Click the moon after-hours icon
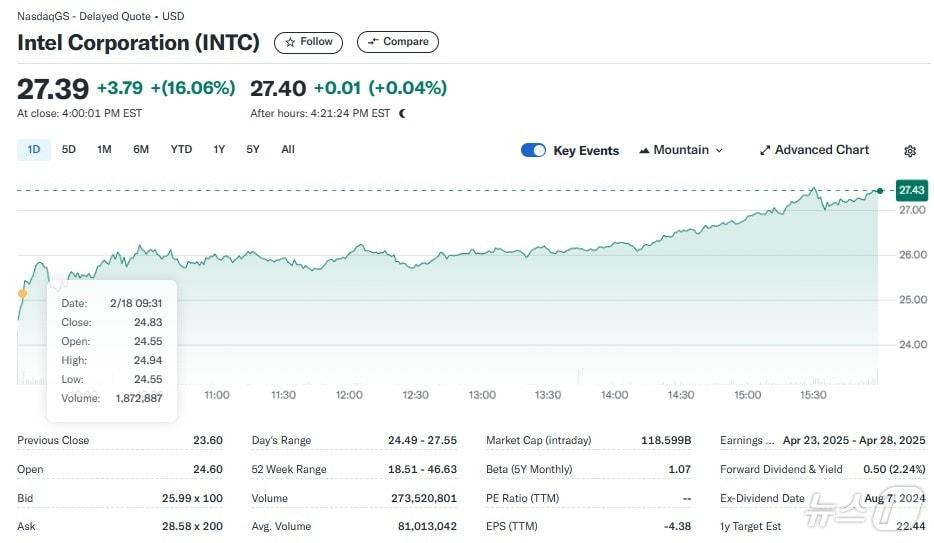Screen dimensions: 934x543 pos(402,114)
